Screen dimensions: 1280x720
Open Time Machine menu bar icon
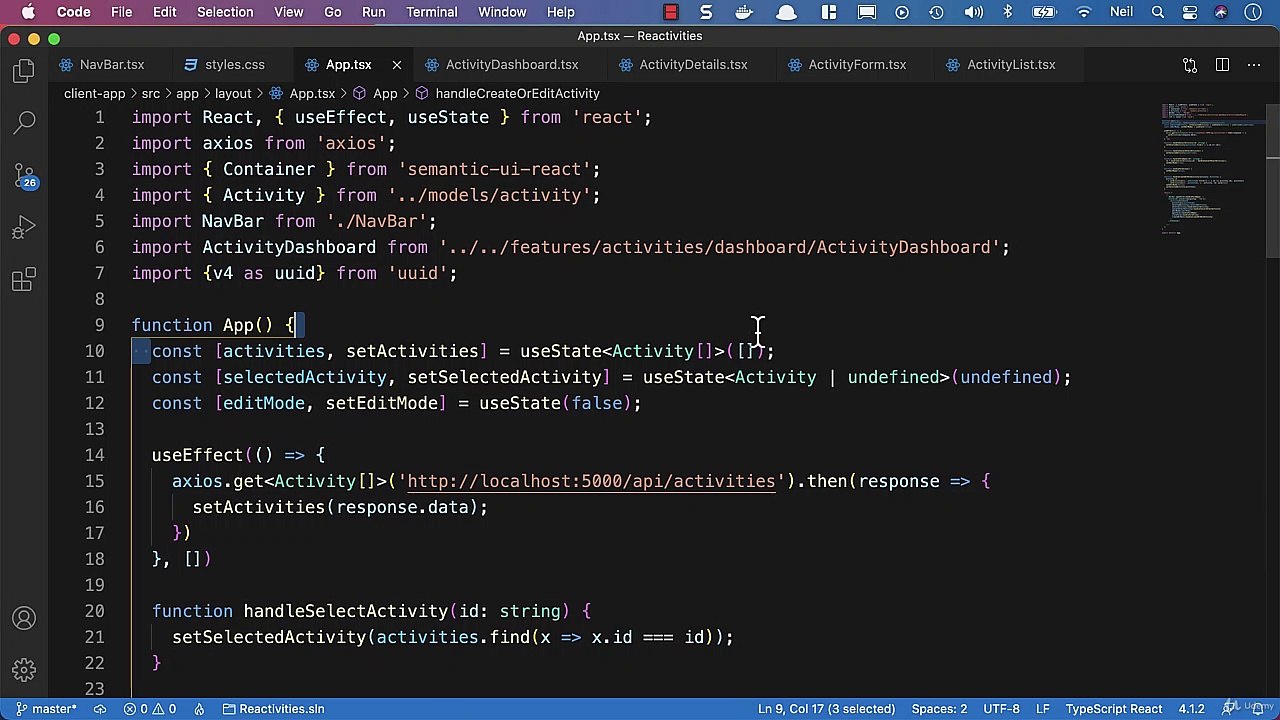(x=936, y=12)
